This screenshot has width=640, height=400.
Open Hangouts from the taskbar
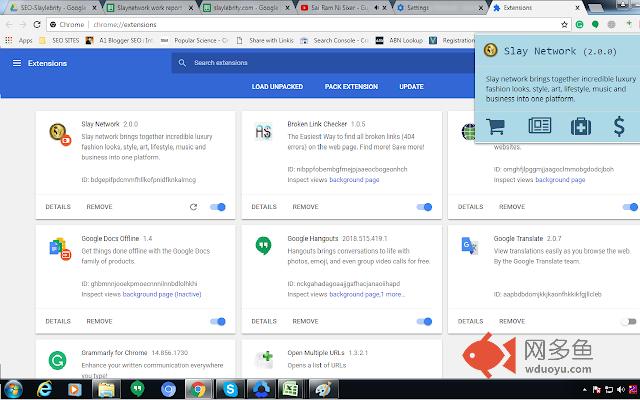[x=138, y=389]
